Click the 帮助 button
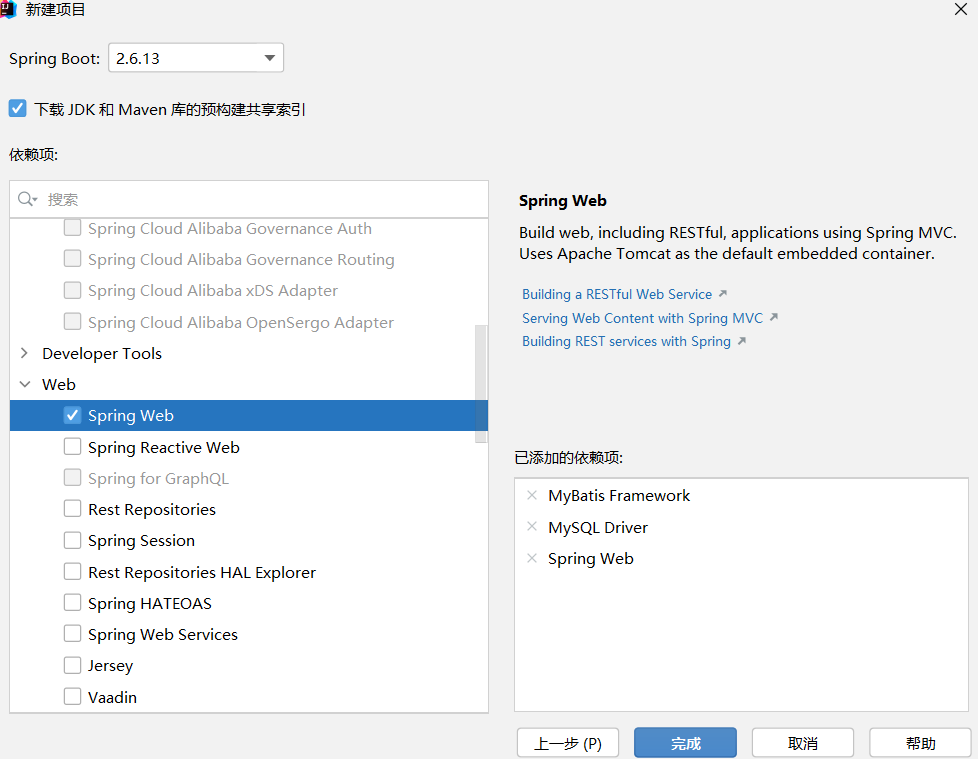978x759 pixels. click(920, 743)
